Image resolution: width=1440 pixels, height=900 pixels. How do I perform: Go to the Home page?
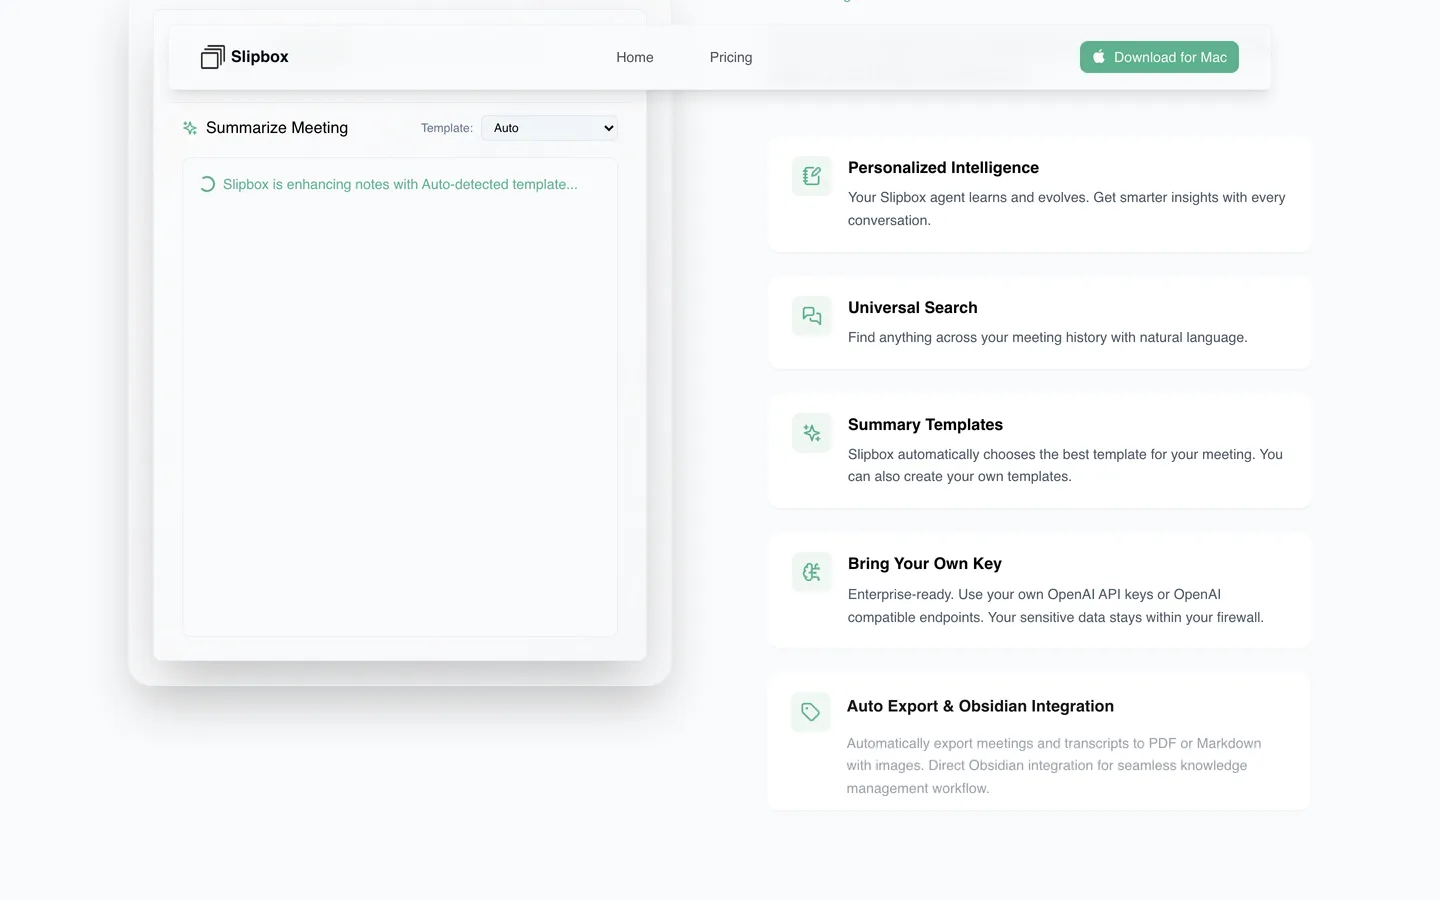(x=635, y=57)
